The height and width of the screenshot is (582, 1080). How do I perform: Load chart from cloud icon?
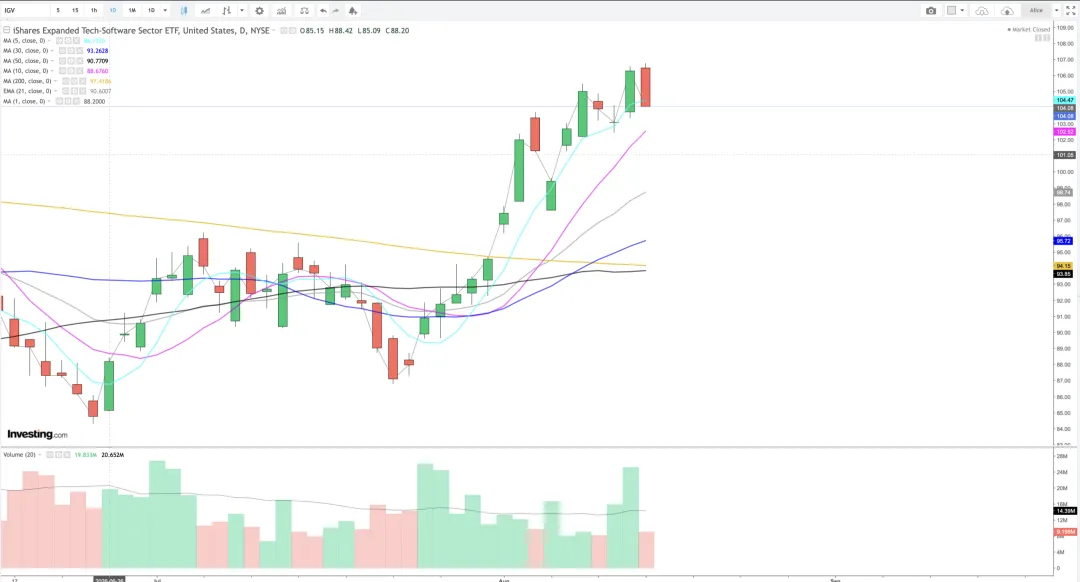(x=982, y=10)
